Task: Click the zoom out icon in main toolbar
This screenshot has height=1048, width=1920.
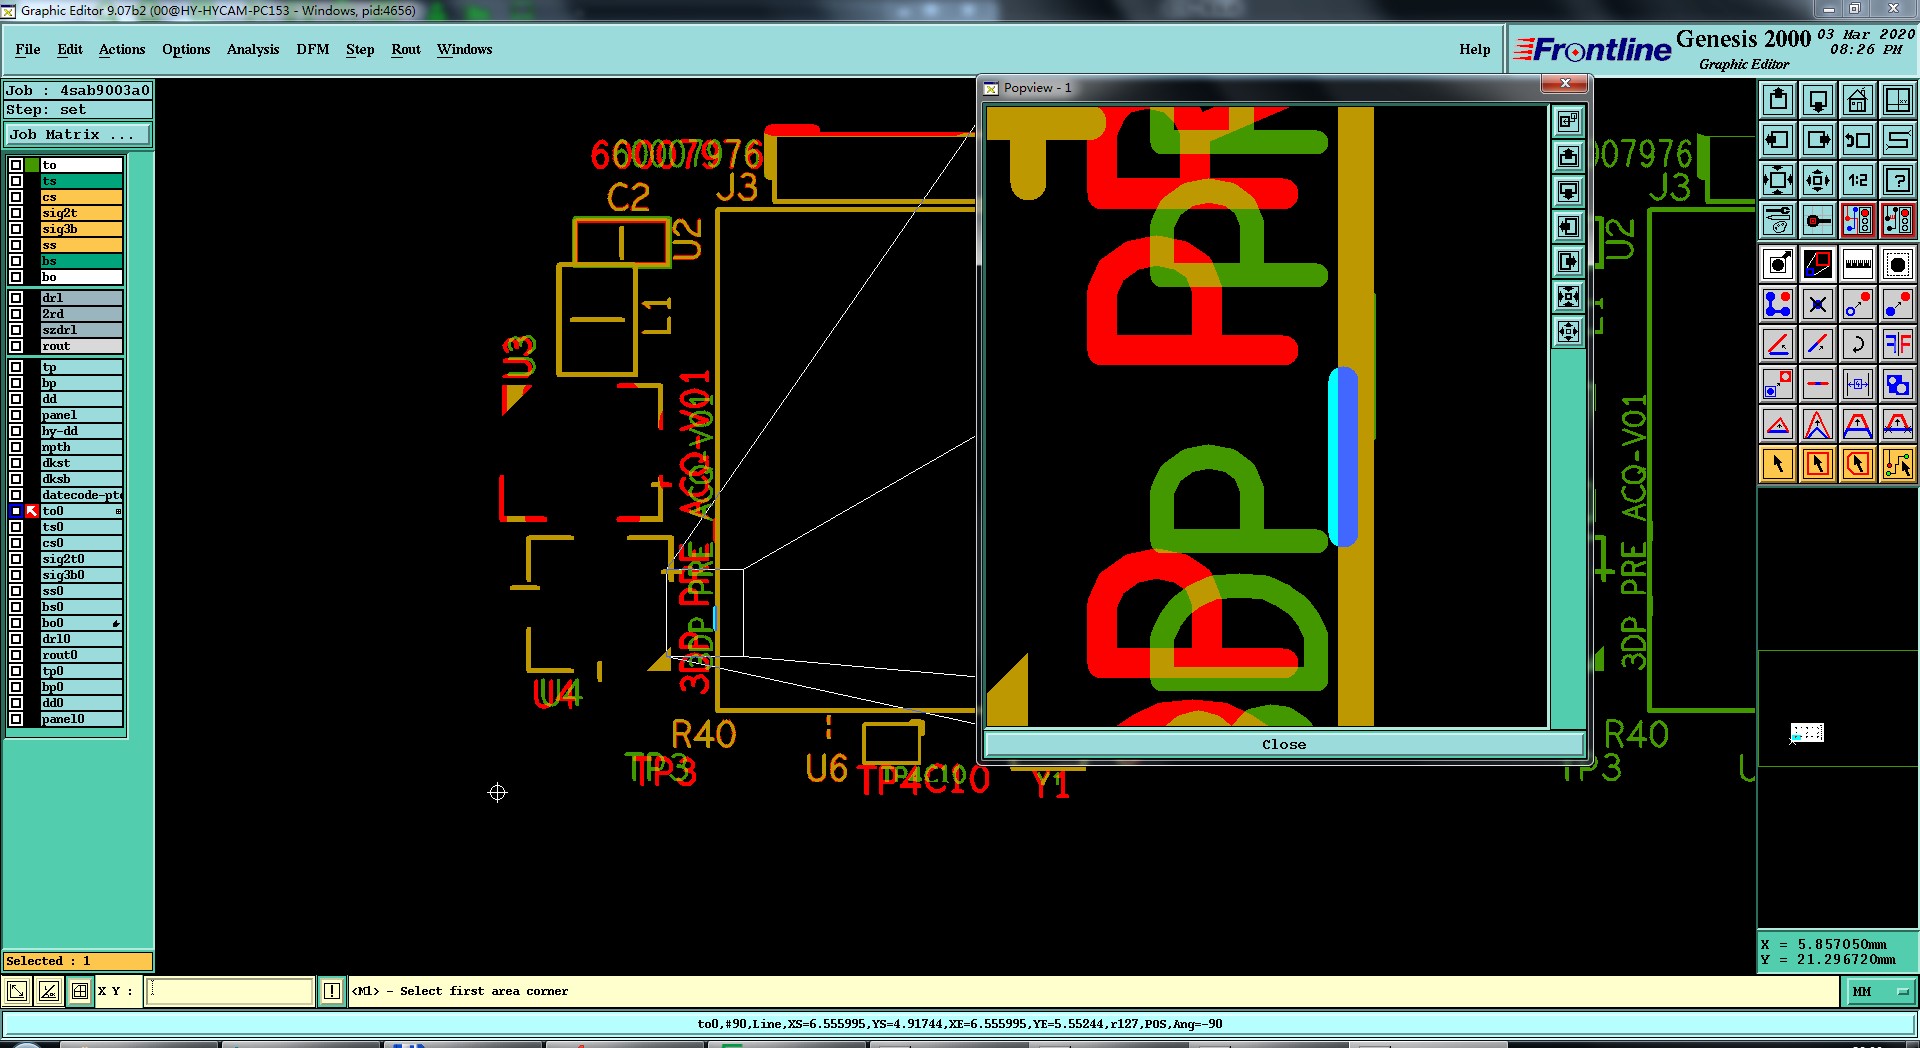Action: tap(1818, 180)
